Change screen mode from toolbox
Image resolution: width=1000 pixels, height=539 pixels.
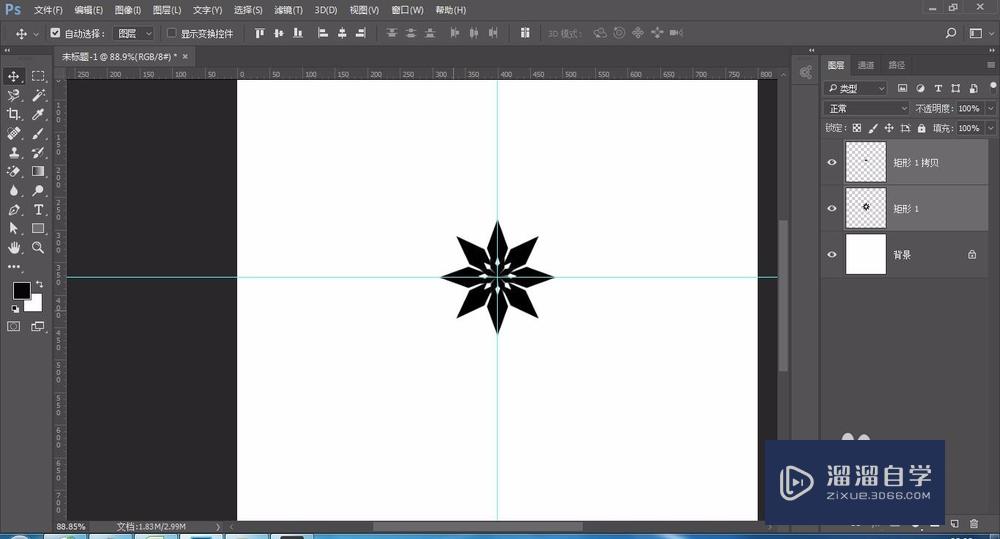click(x=38, y=327)
